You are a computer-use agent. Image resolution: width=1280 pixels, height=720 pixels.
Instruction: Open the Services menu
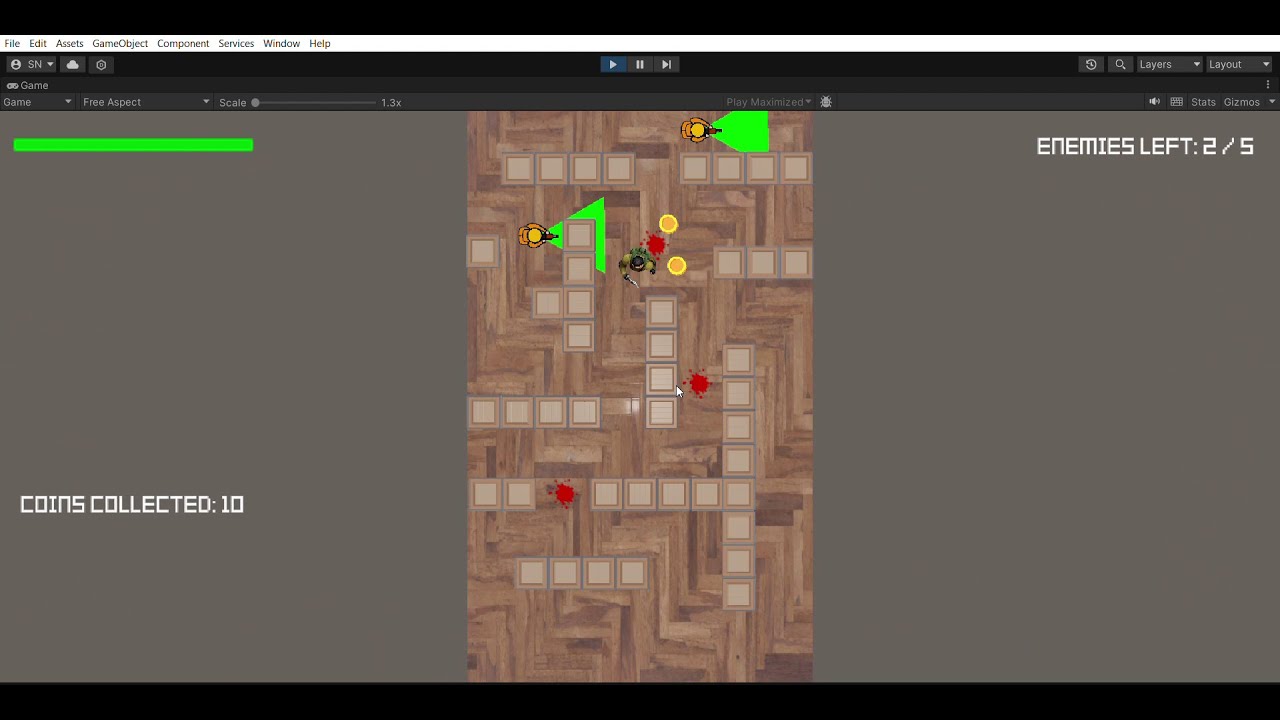(x=236, y=43)
